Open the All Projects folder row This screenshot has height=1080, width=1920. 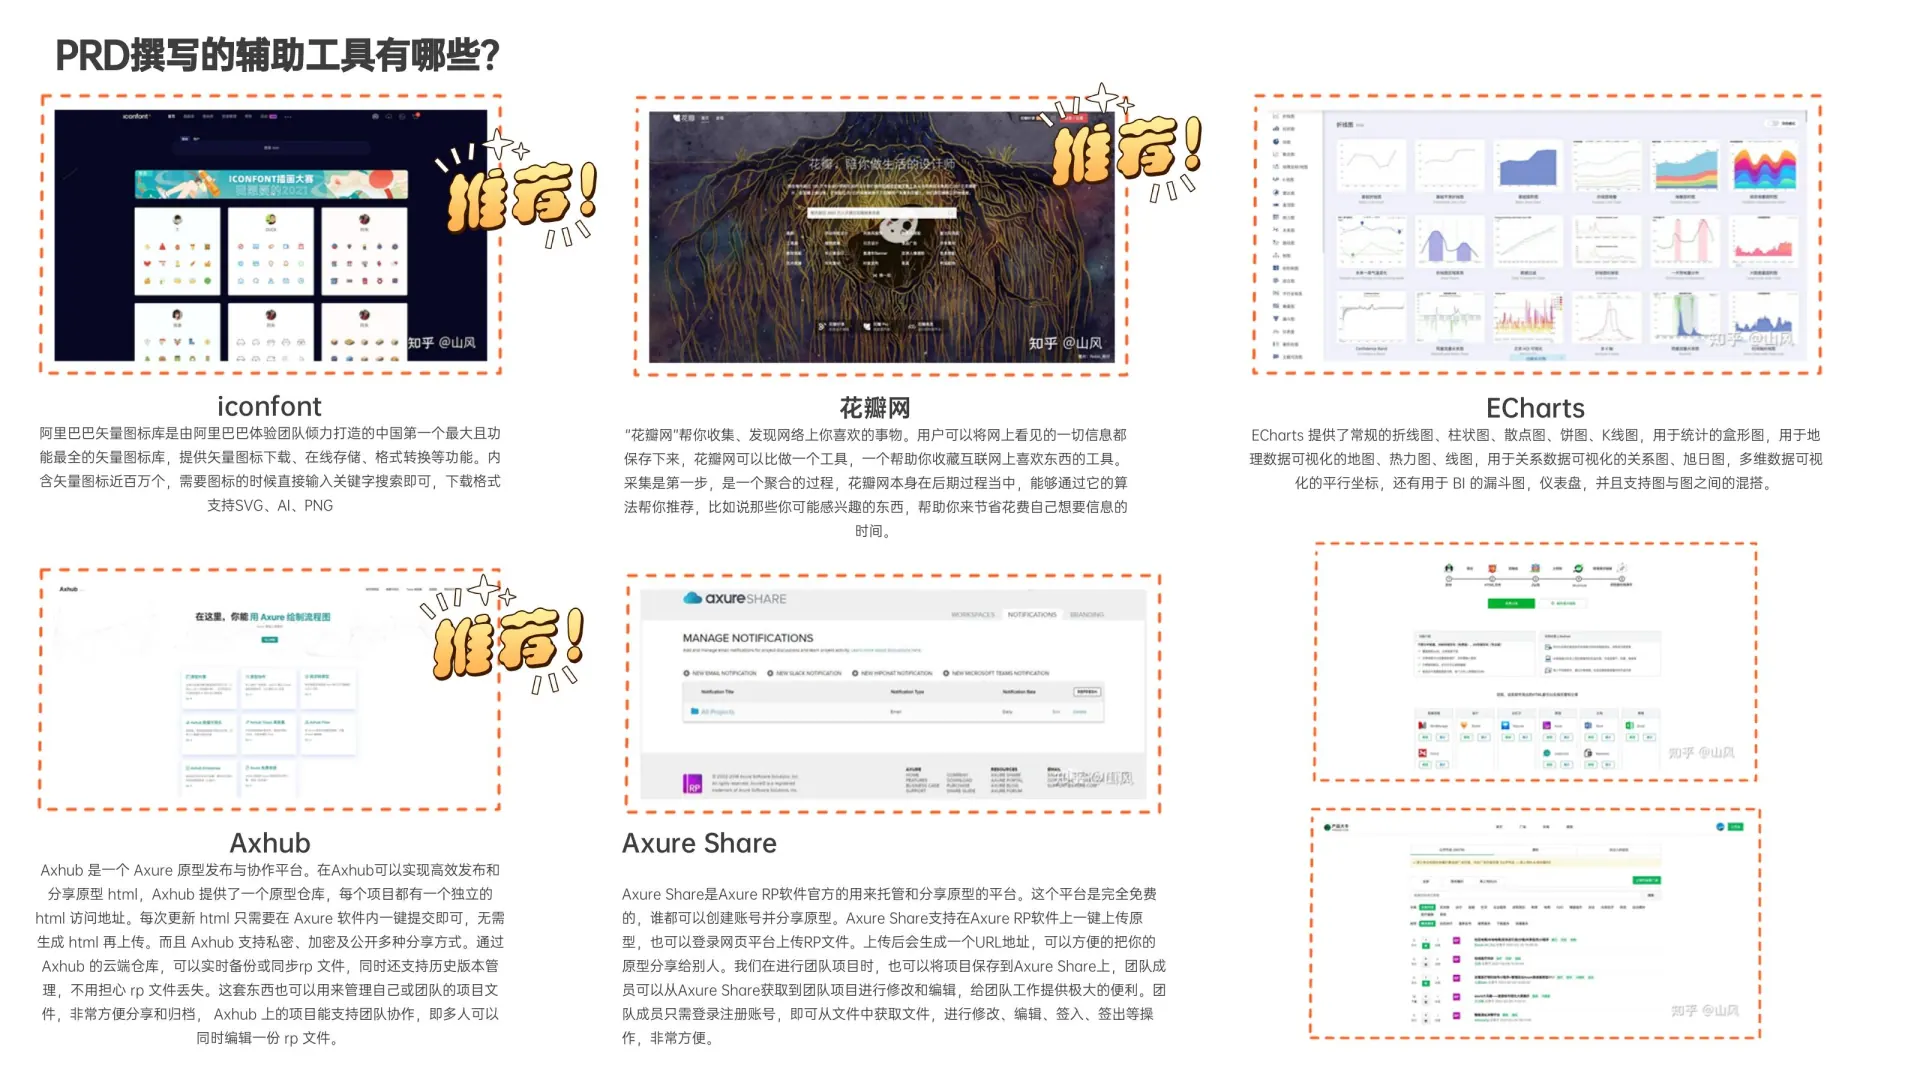click(895, 712)
